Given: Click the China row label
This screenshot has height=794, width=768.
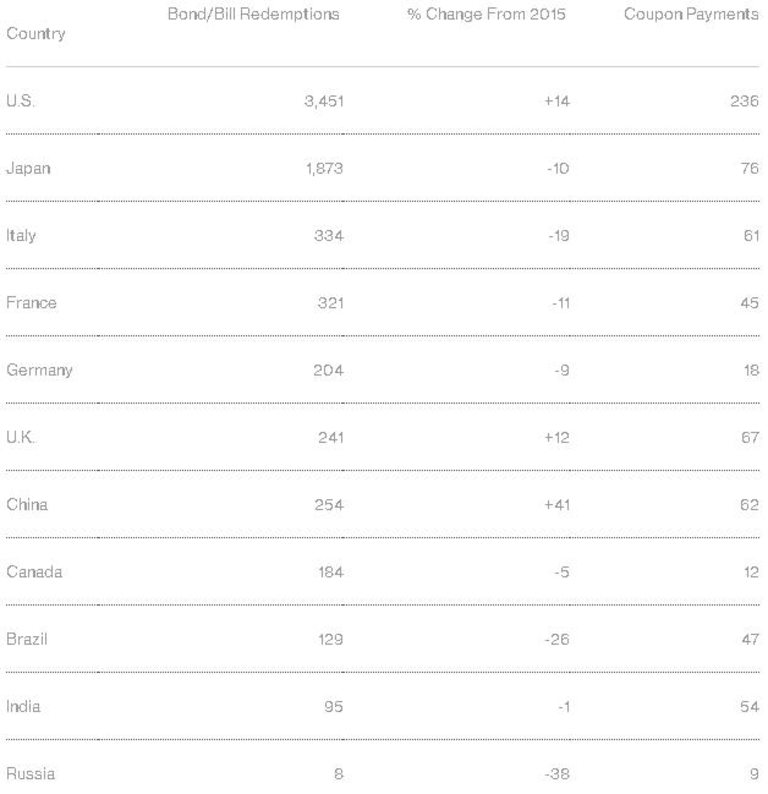Looking at the screenshot, I should [27, 505].
